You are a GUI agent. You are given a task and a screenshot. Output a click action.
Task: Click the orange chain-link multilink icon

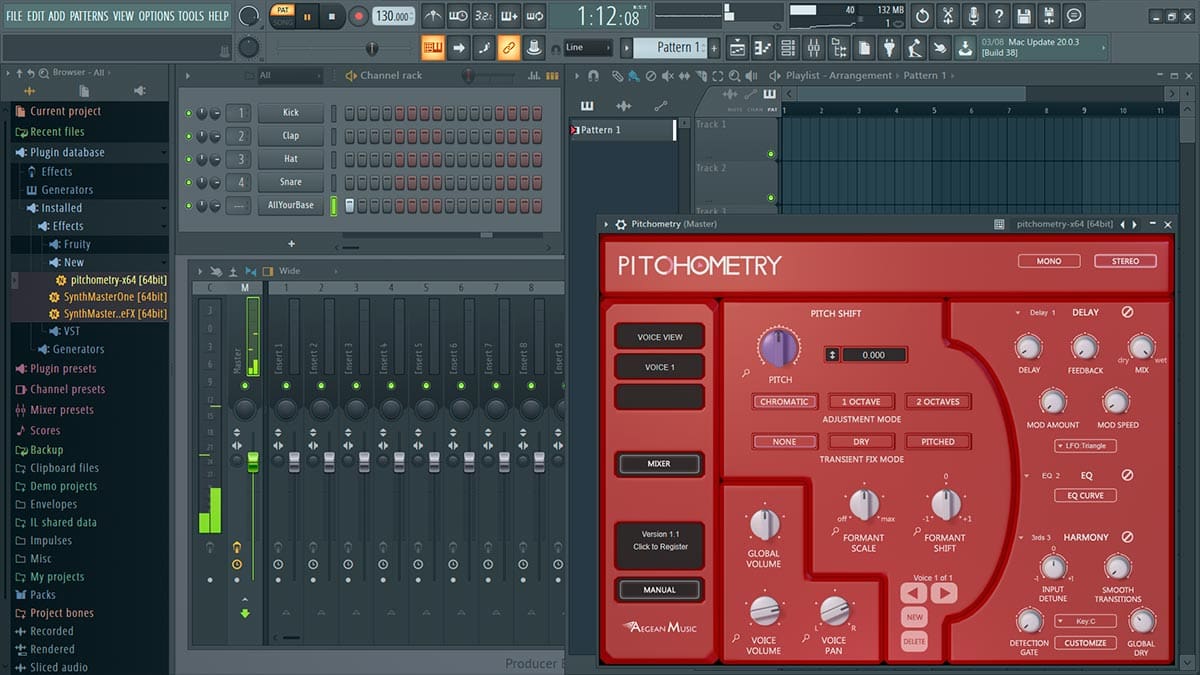click(508, 47)
